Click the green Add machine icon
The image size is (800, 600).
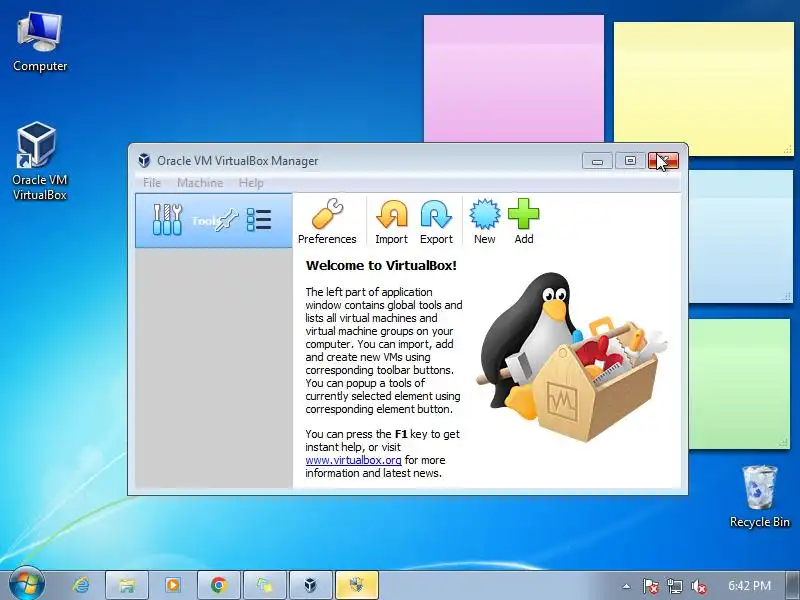523,221
